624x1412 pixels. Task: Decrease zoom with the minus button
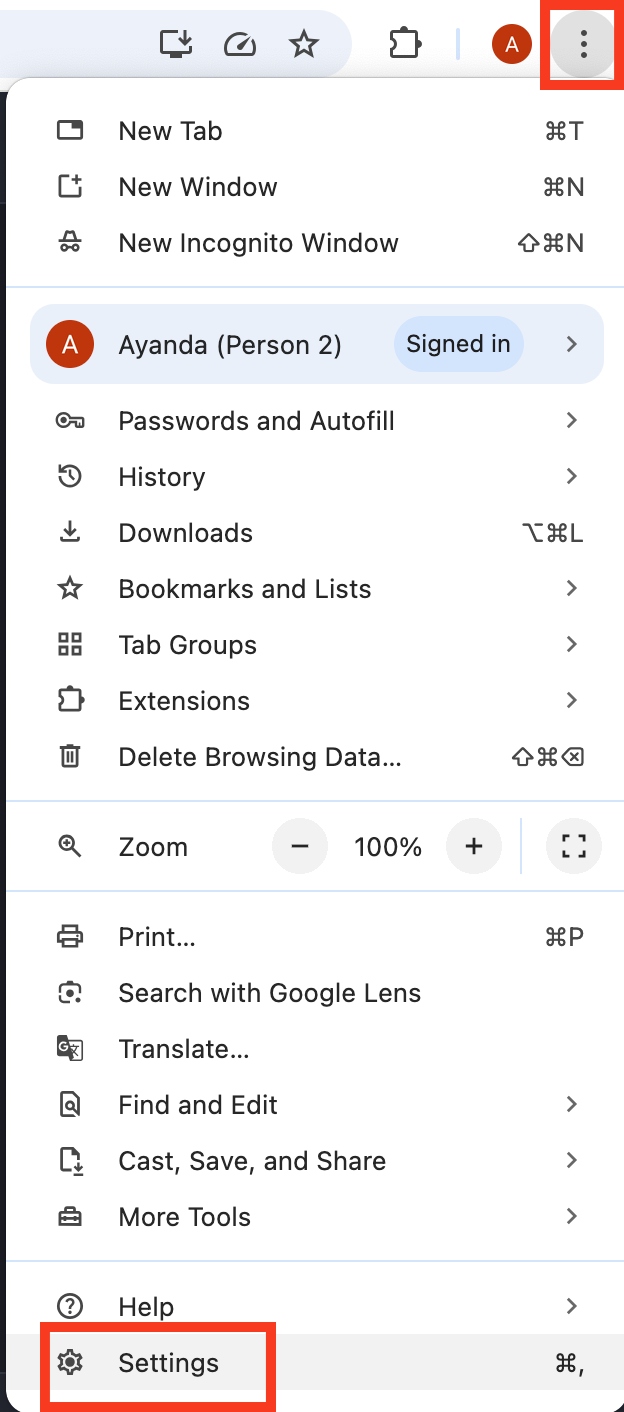[300, 846]
